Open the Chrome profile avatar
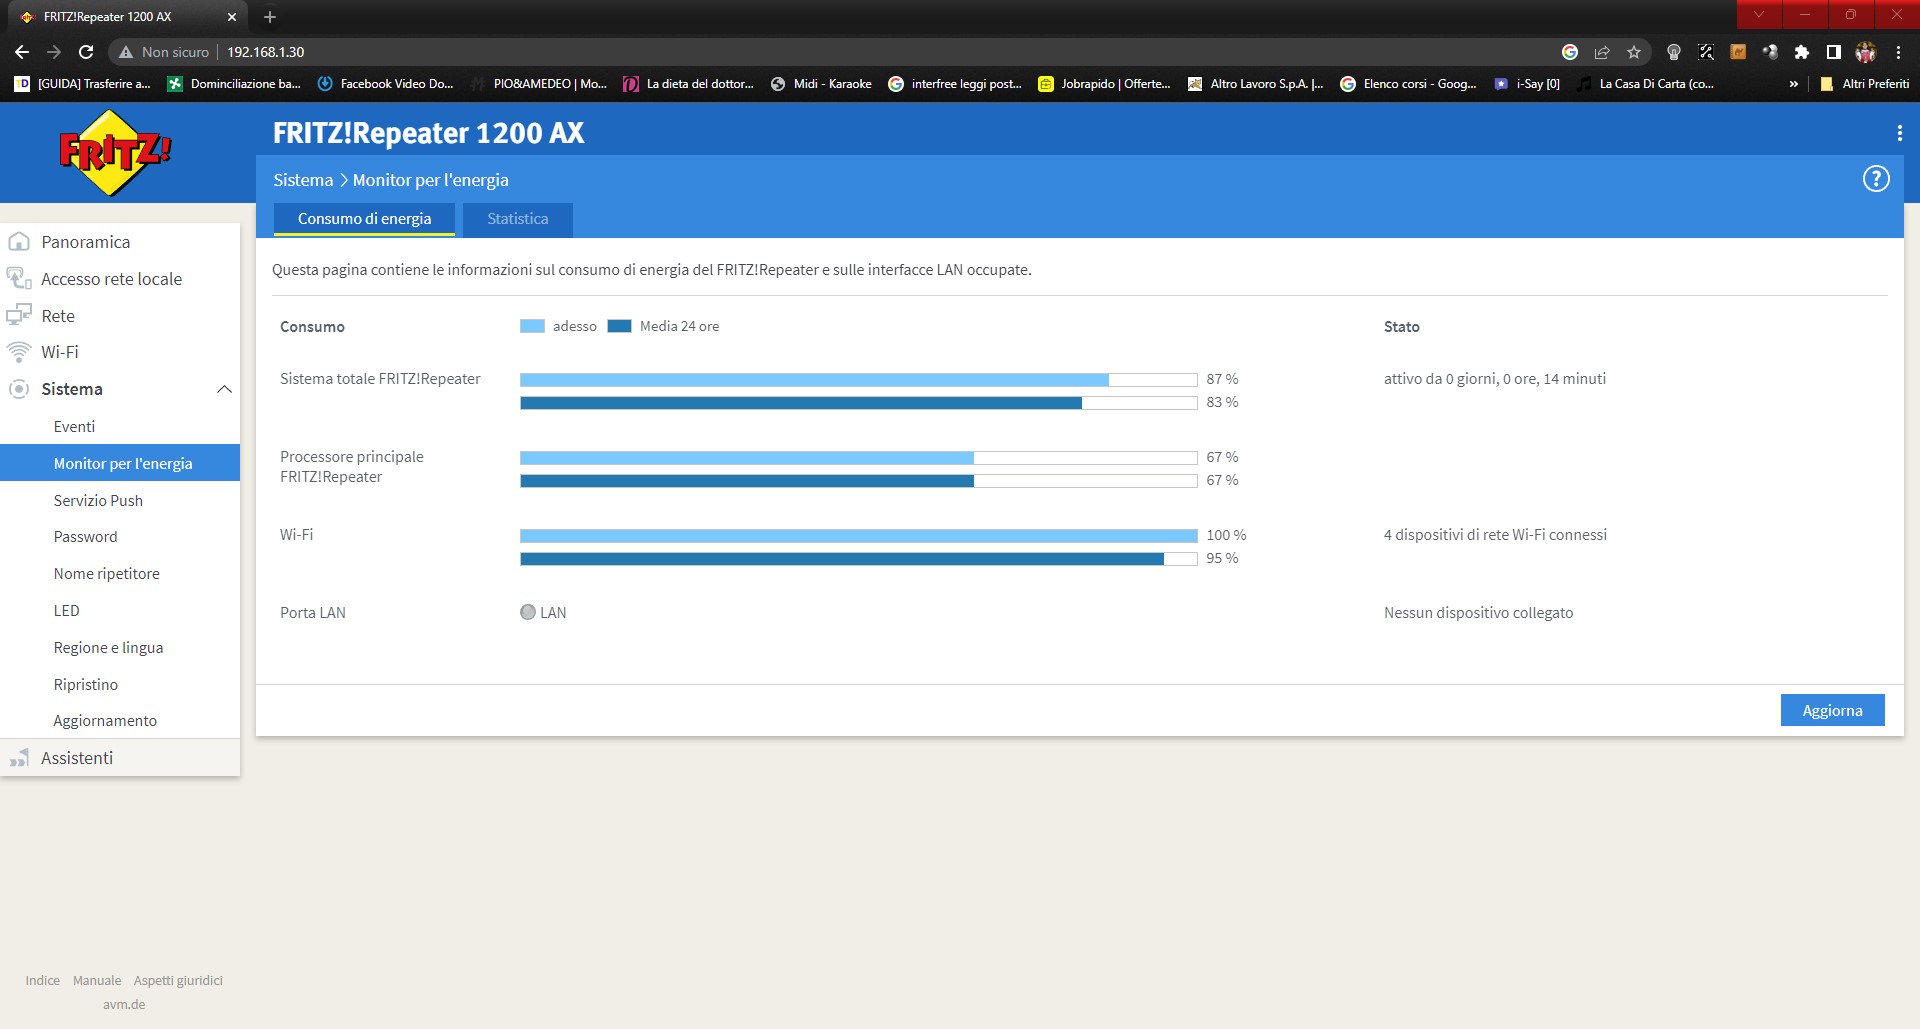1920x1029 pixels. pyautogui.click(x=1866, y=52)
